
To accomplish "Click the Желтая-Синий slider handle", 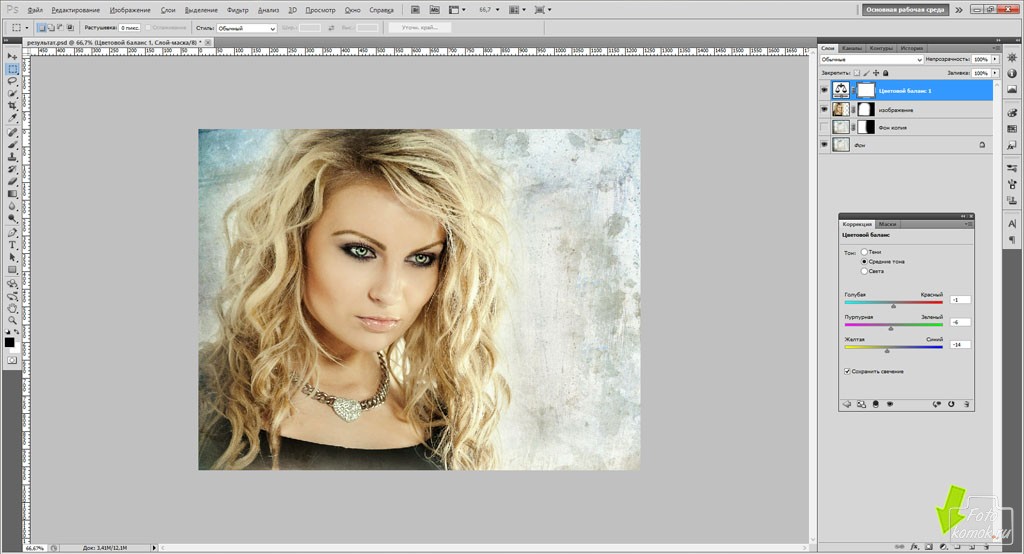I will [x=887, y=350].
